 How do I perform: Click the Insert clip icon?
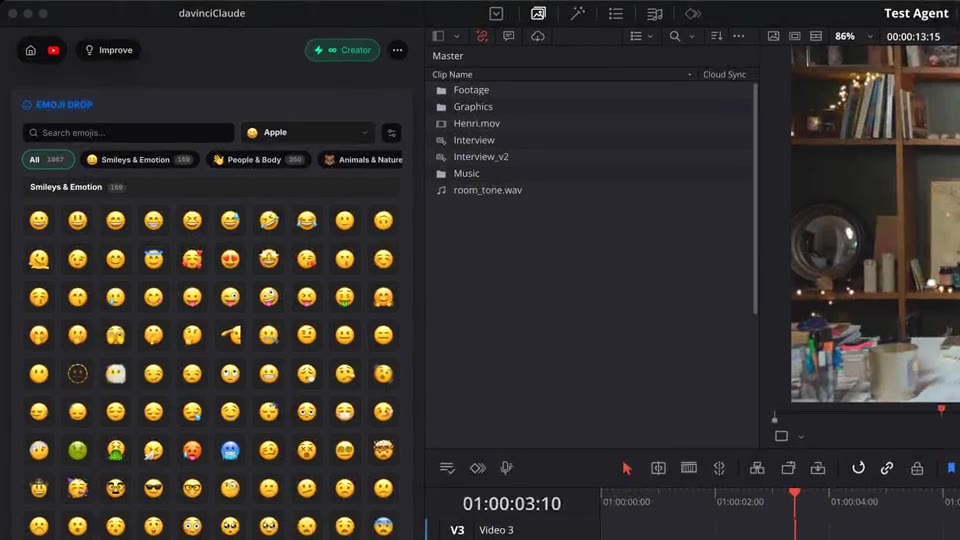pos(757,468)
